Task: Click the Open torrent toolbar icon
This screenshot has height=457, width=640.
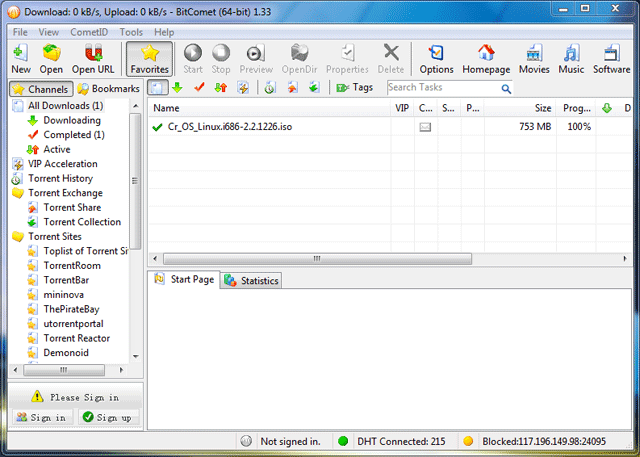Action: click(x=51, y=53)
